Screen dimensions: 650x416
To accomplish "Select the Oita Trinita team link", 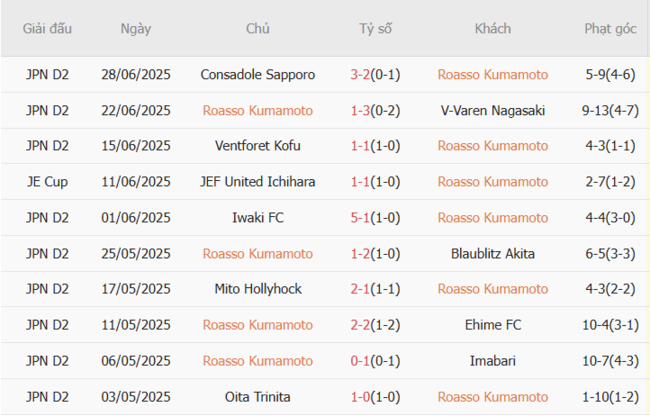I will [x=257, y=398].
